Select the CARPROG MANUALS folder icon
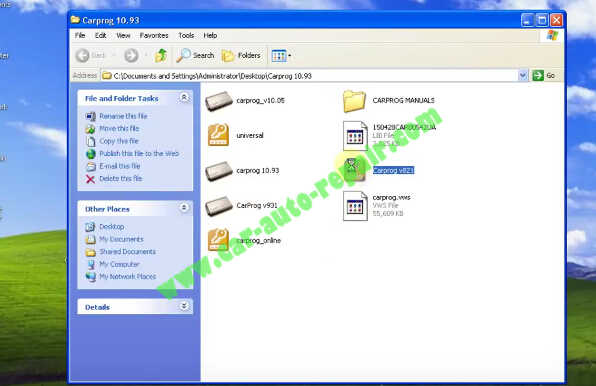The height and width of the screenshot is (386, 596). tap(354, 101)
